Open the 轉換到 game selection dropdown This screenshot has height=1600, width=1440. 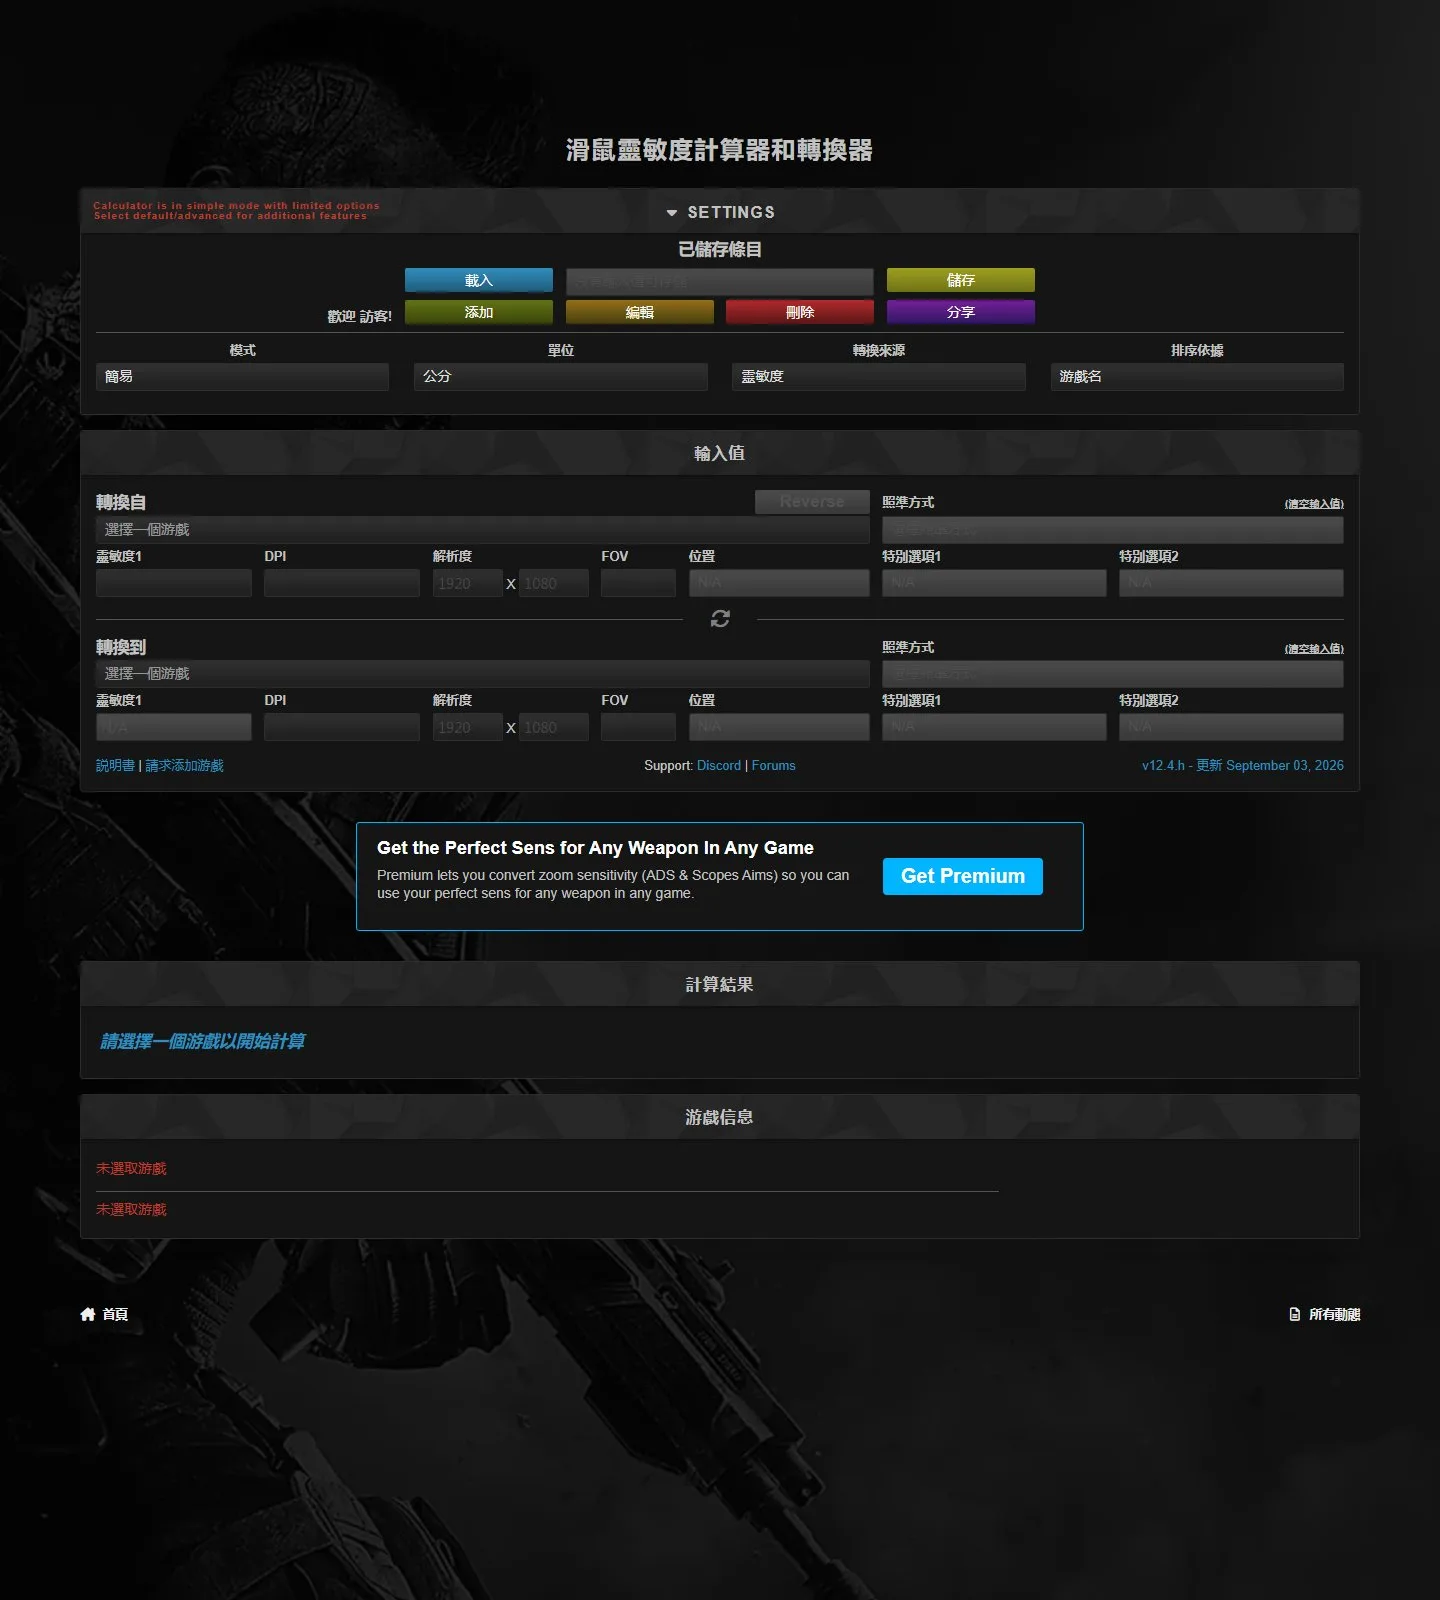pos(483,674)
